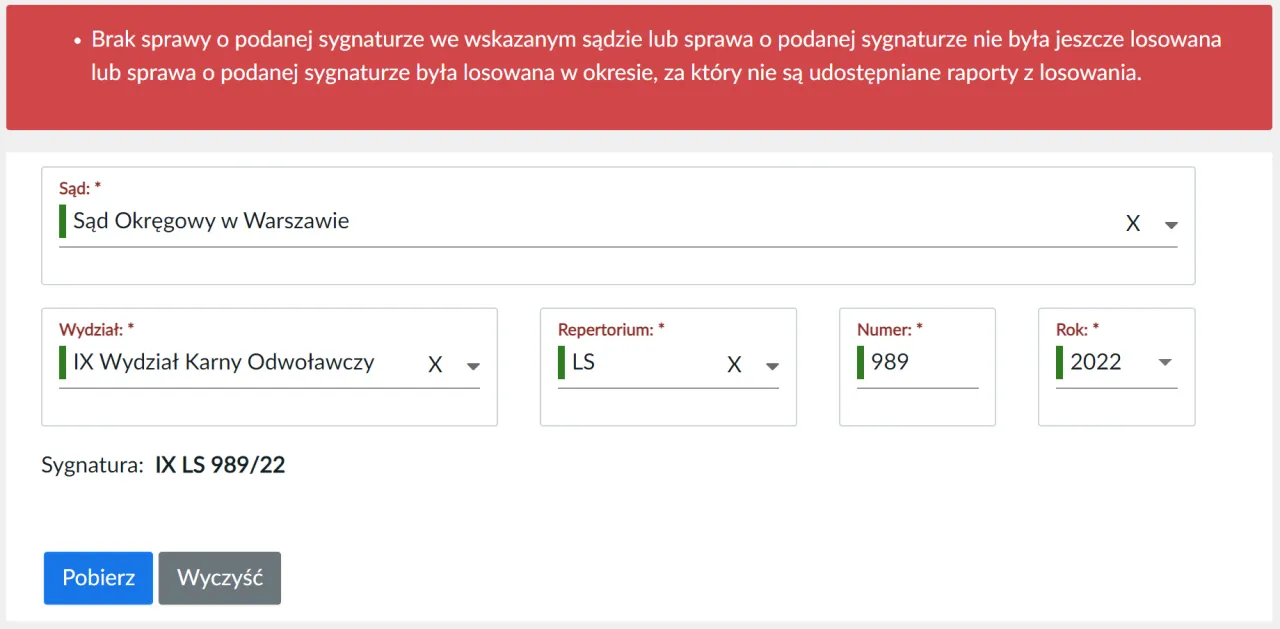Clear the Sąd selection using the X icon
The image size is (1280, 629).
pos(1133,222)
